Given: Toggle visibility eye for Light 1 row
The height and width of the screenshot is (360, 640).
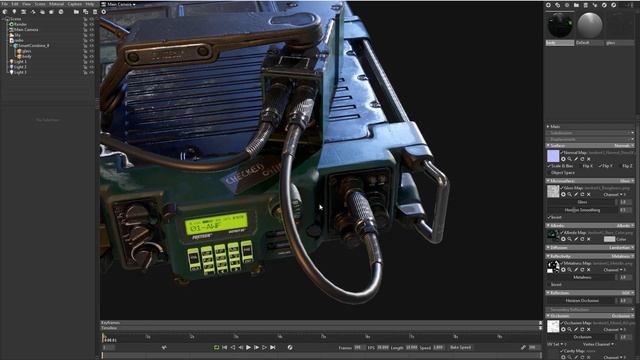Looking at the screenshot, I should coord(91,62).
